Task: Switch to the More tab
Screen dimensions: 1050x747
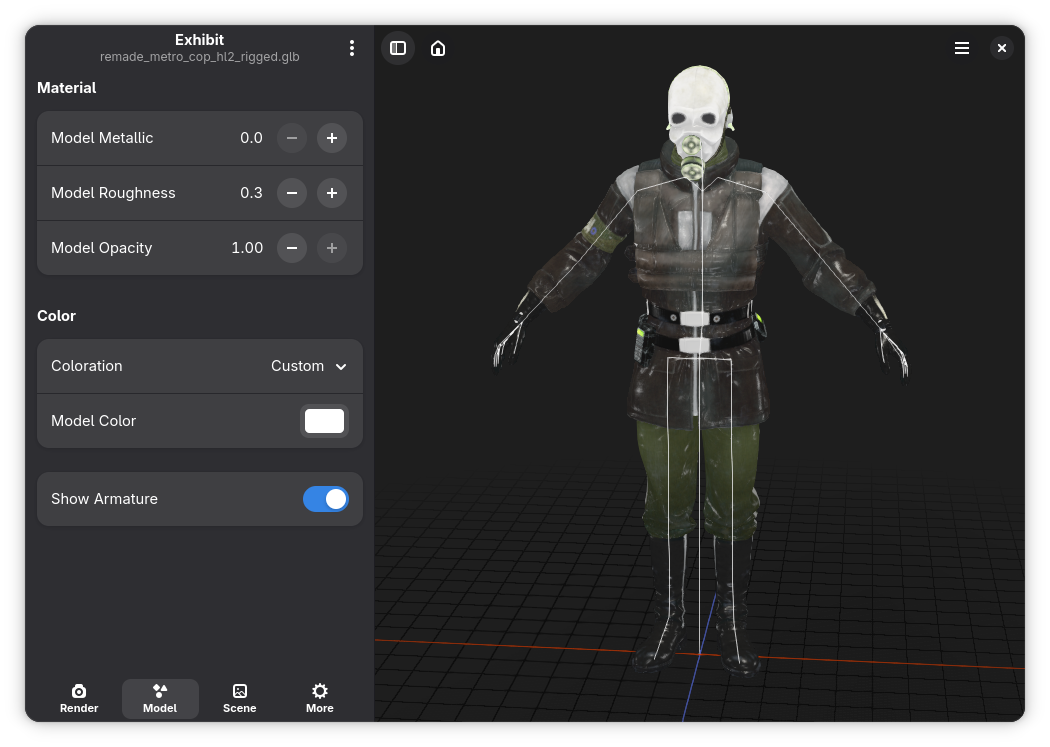Action: click(320, 699)
